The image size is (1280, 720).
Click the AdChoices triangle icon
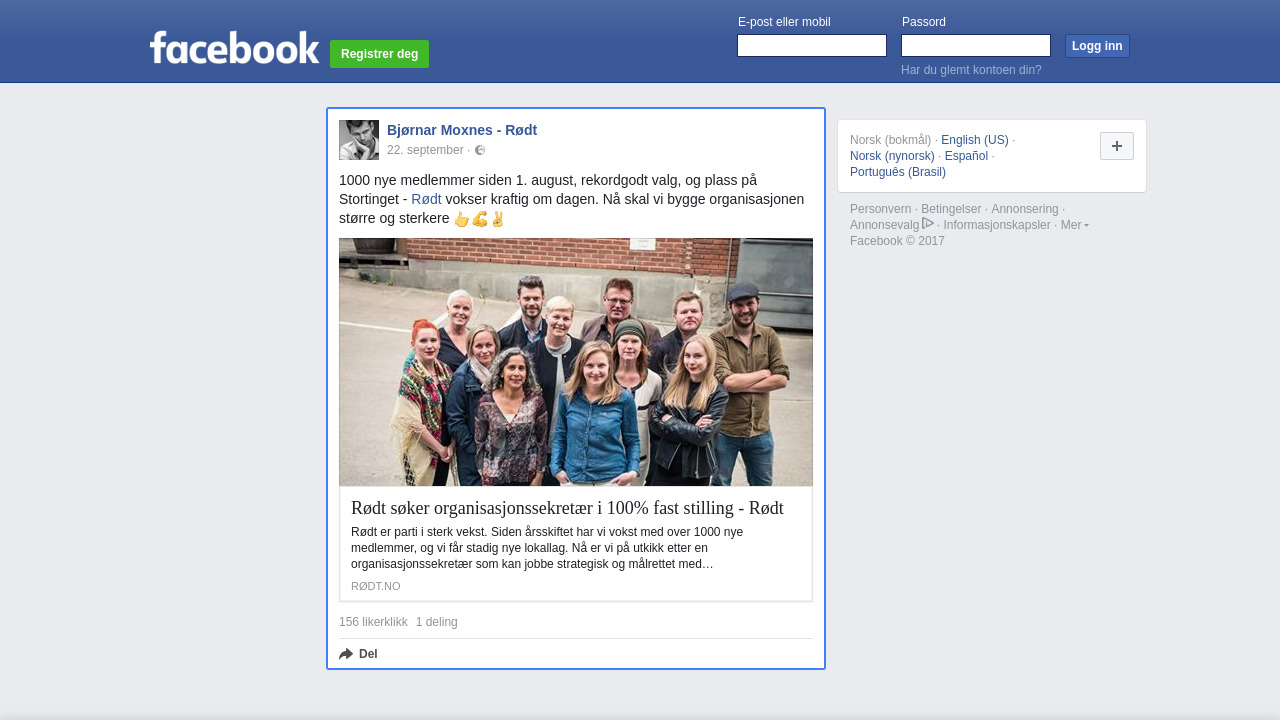[928, 223]
